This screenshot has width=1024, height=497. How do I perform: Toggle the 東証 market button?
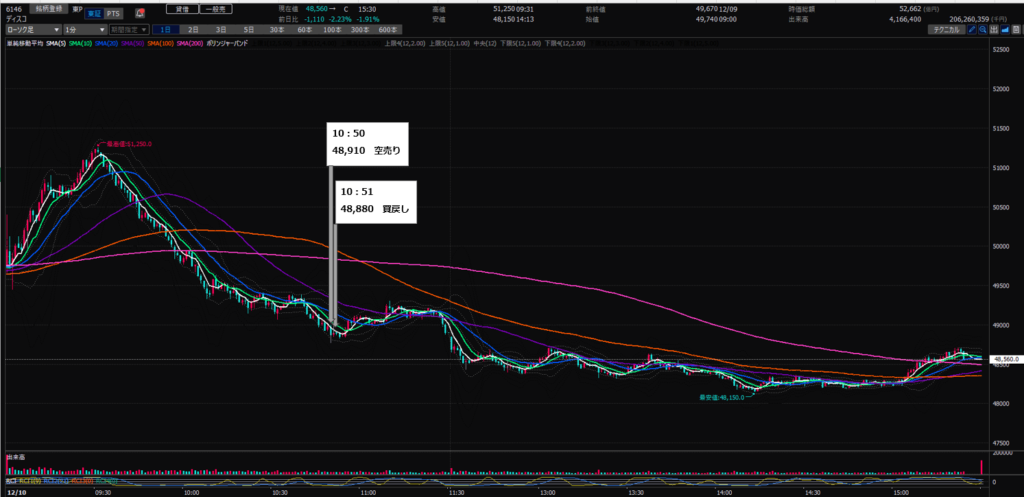click(93, 13)
